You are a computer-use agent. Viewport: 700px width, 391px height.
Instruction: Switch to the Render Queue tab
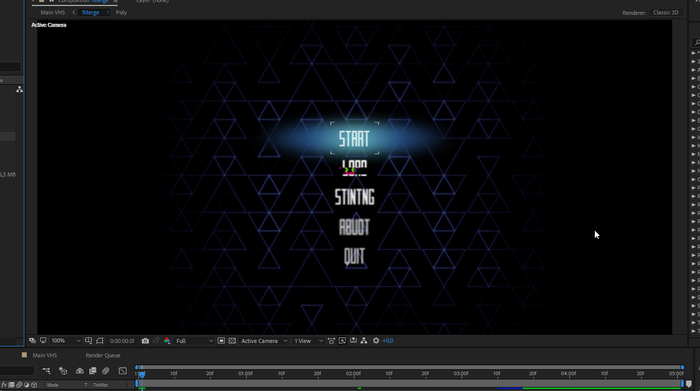tap(103, 356)
